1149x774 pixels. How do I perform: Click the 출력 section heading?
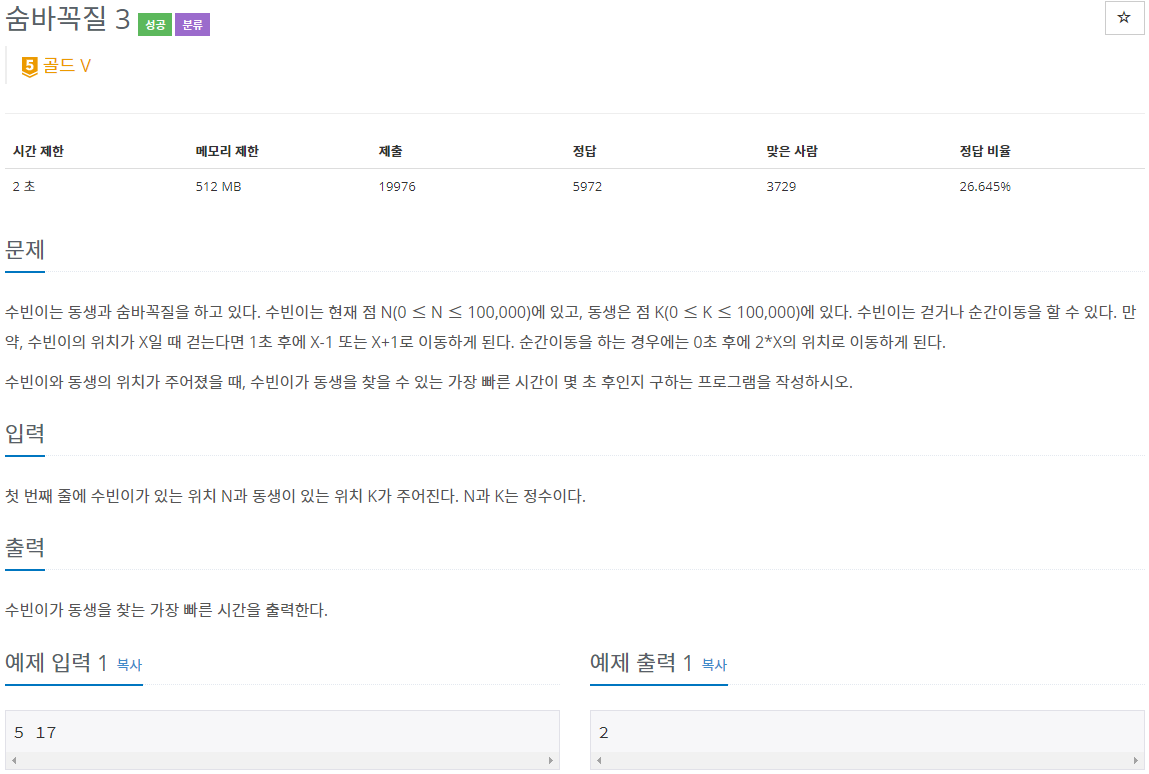25,548
